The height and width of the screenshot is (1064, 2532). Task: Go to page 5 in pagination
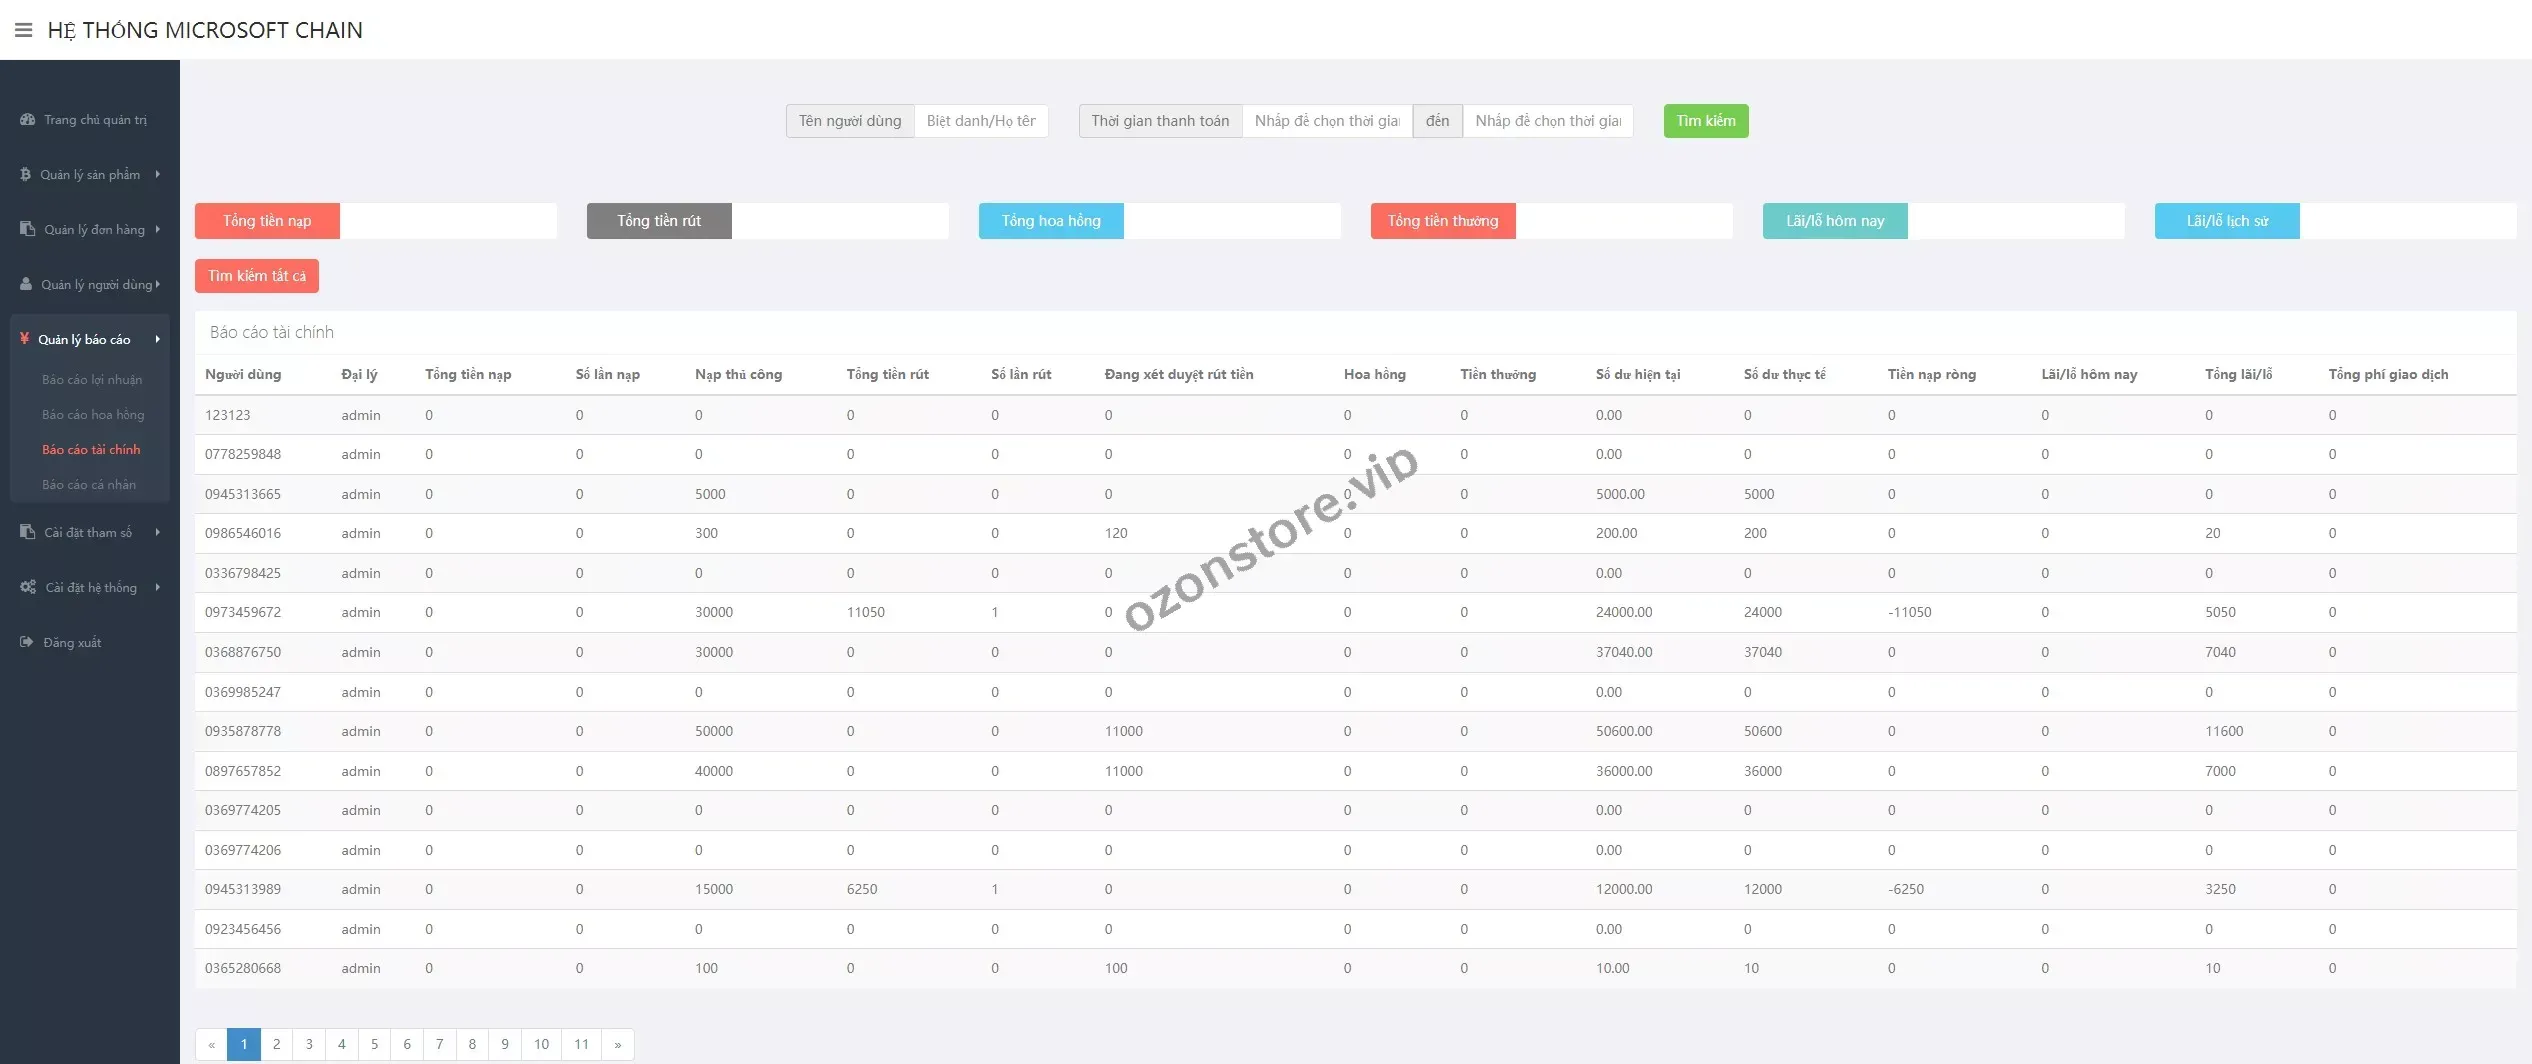374,1045
